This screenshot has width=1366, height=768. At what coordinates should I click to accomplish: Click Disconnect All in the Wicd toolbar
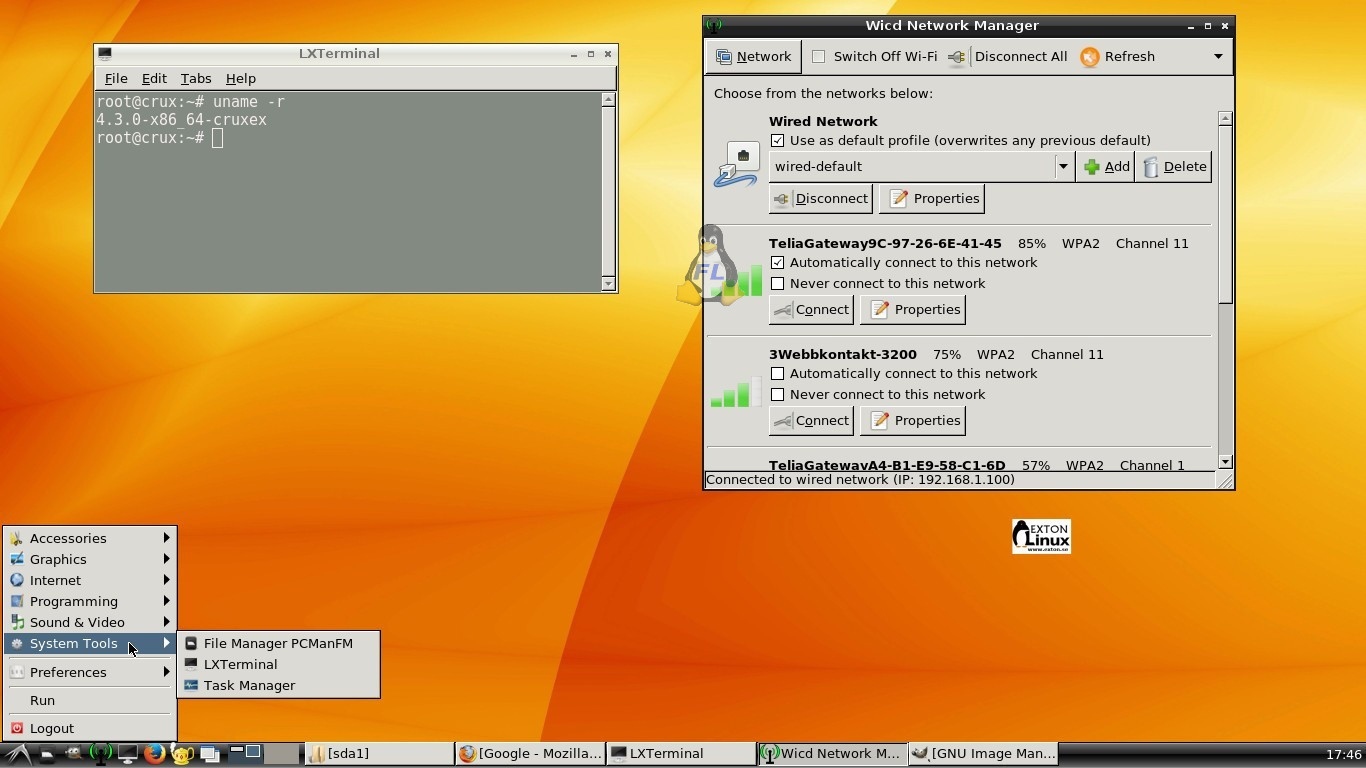pos(1008,57)
